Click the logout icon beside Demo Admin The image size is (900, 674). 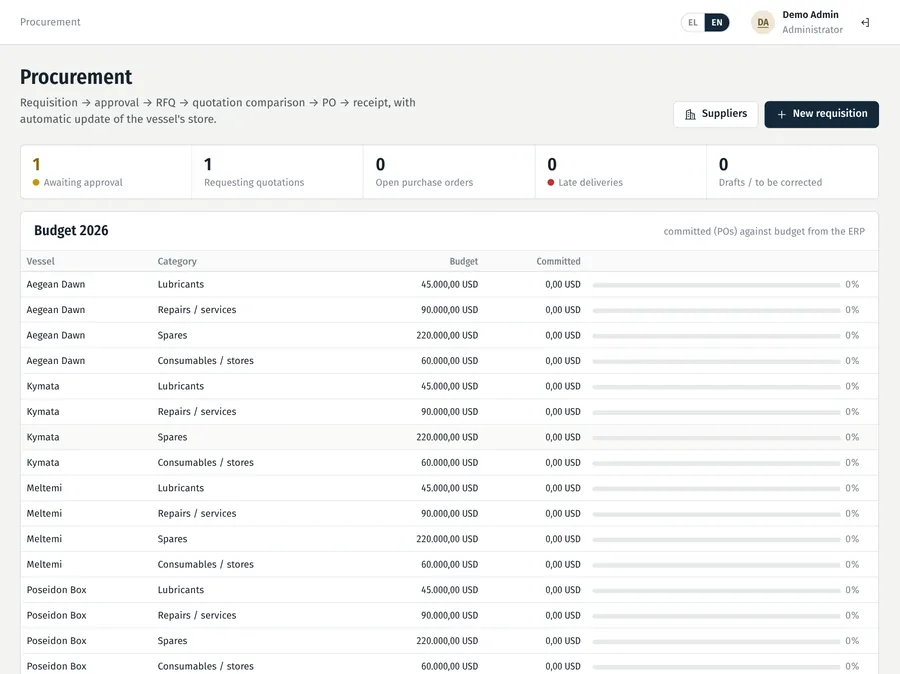tap(865, 22)
